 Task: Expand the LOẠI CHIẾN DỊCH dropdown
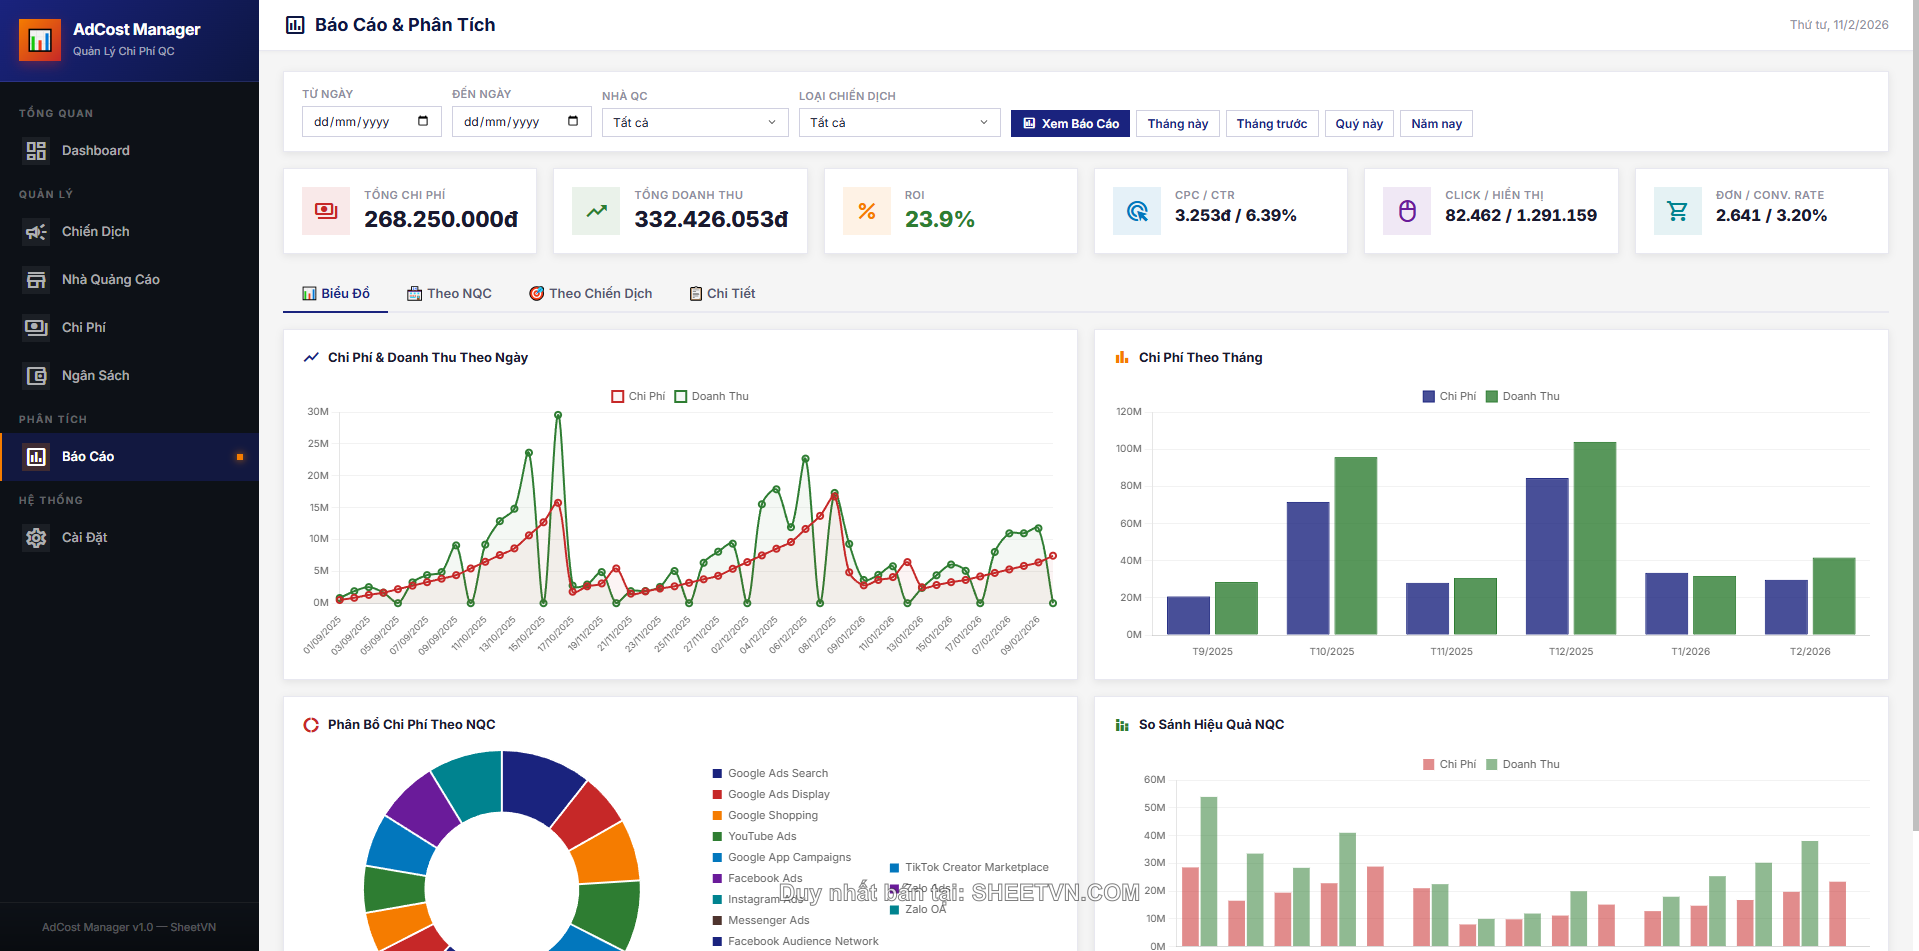[x=897, y=122]
